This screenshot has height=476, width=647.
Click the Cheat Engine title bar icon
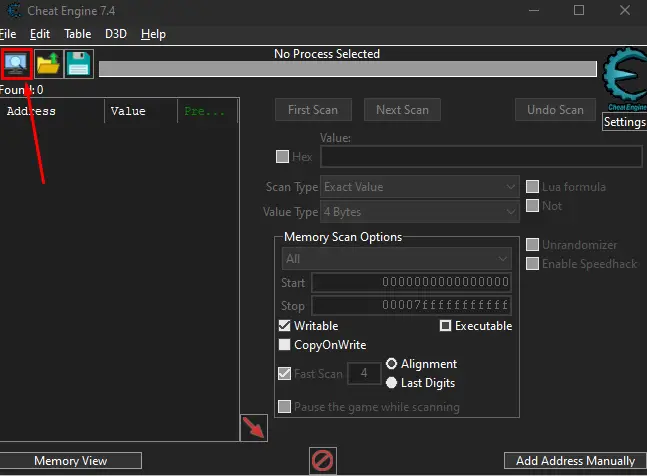[14, 10]
